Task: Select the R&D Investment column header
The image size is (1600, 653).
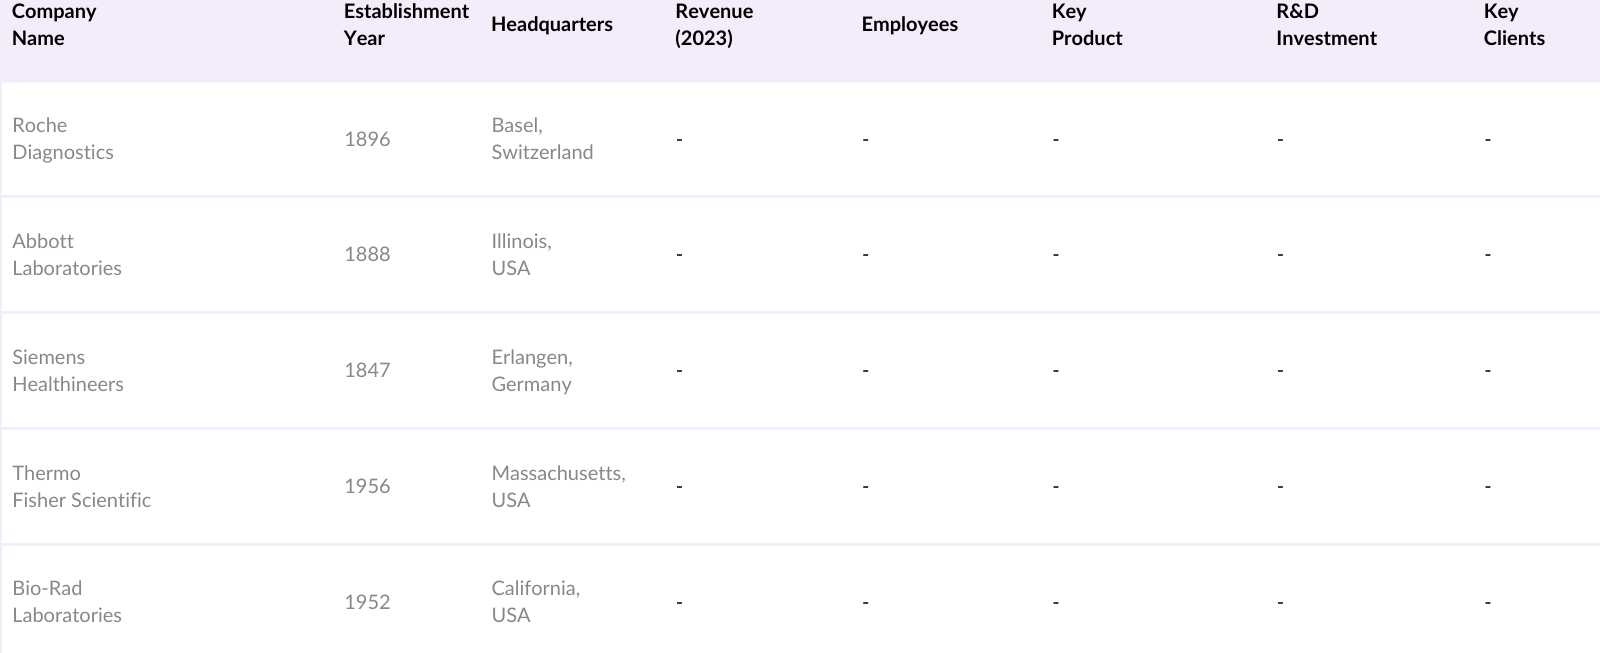Action: [1326, 25]
